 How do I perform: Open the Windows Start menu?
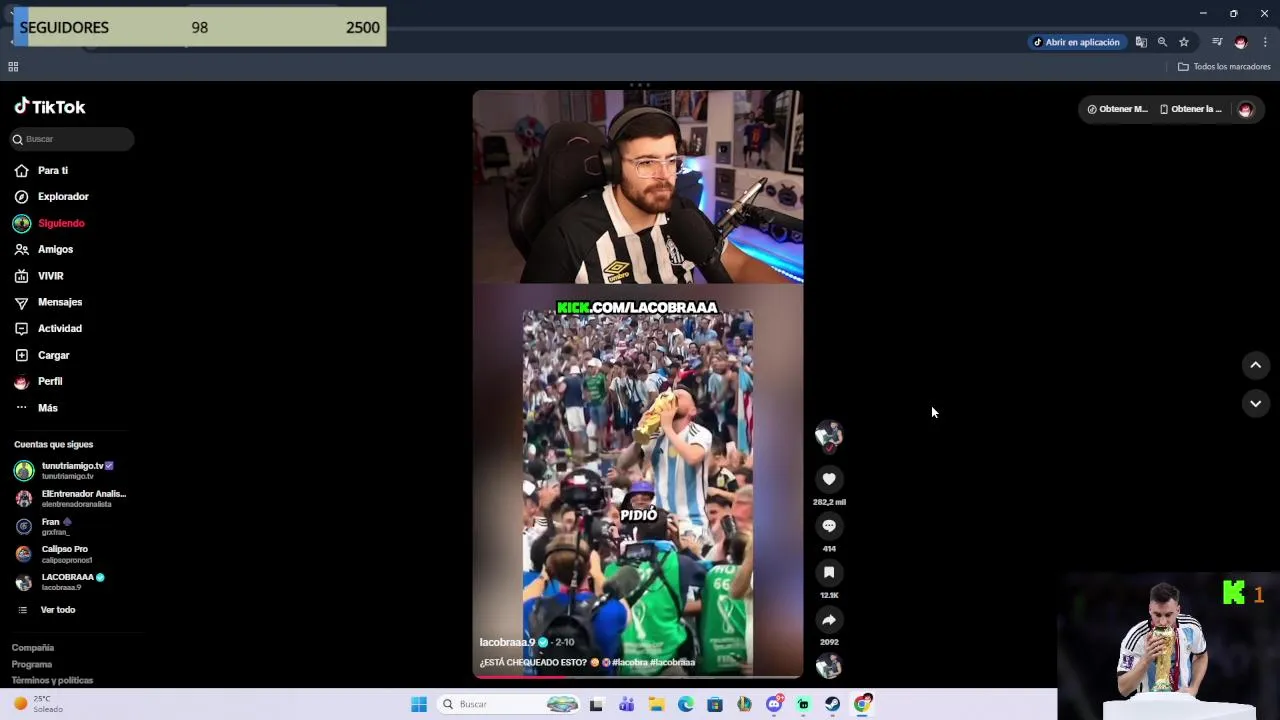pyautogui.click(x=419, y=704)
